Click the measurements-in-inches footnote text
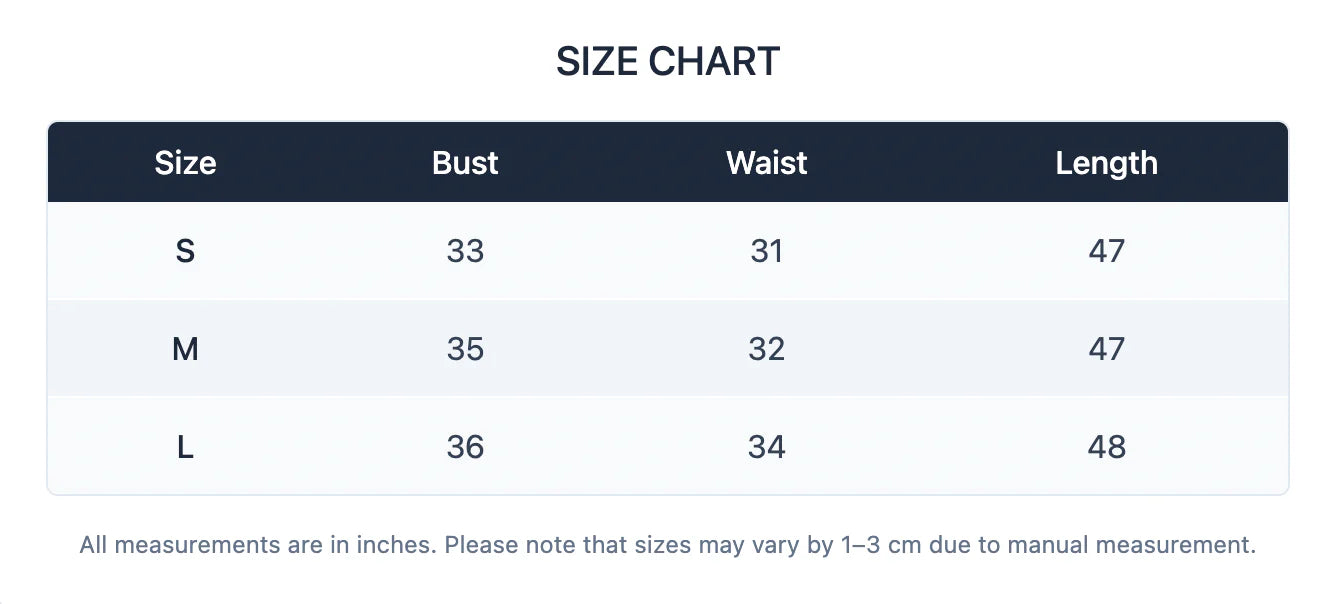1334x604 pixels. coord(260,545)
